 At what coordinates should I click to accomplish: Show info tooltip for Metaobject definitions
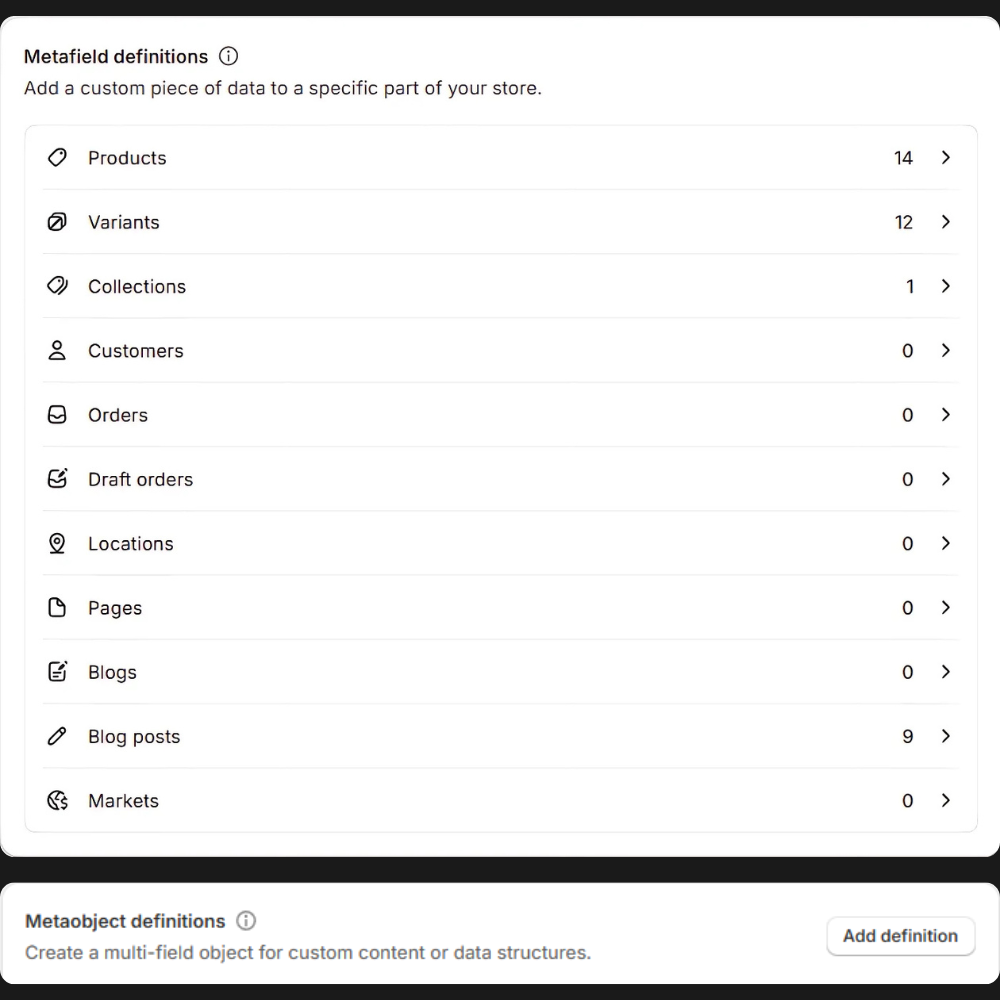click(246, 921)
